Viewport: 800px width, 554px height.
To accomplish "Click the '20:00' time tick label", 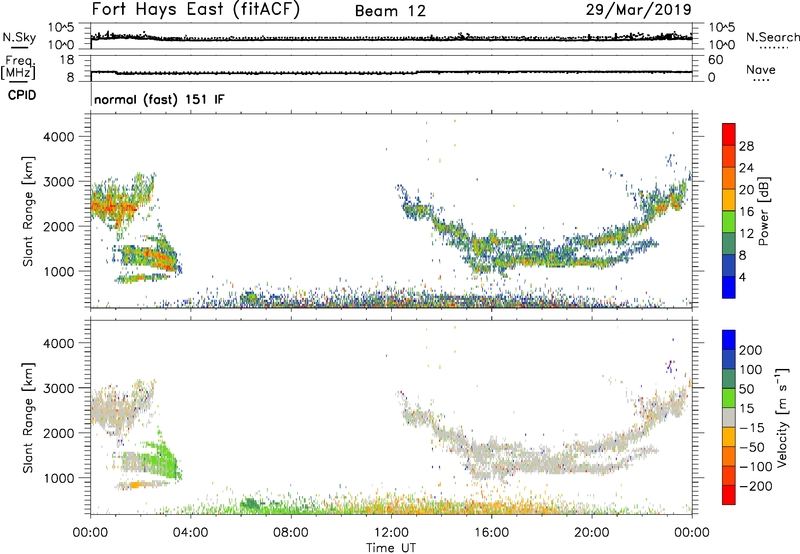I will coord(592,533).
